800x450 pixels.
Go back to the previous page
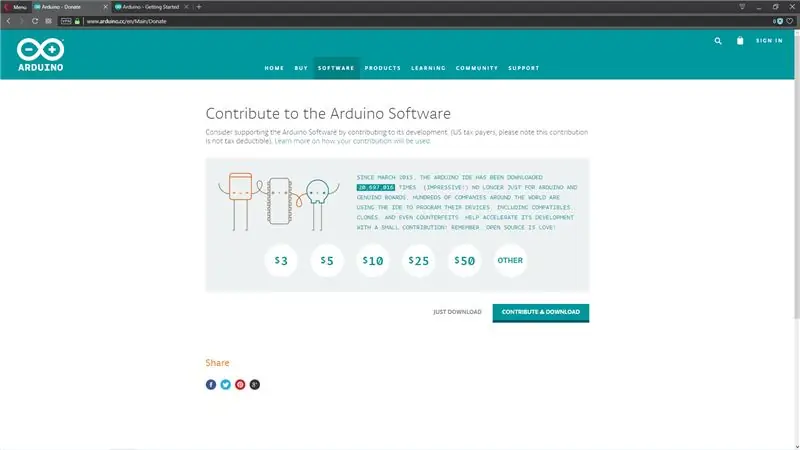pos(9,21)
